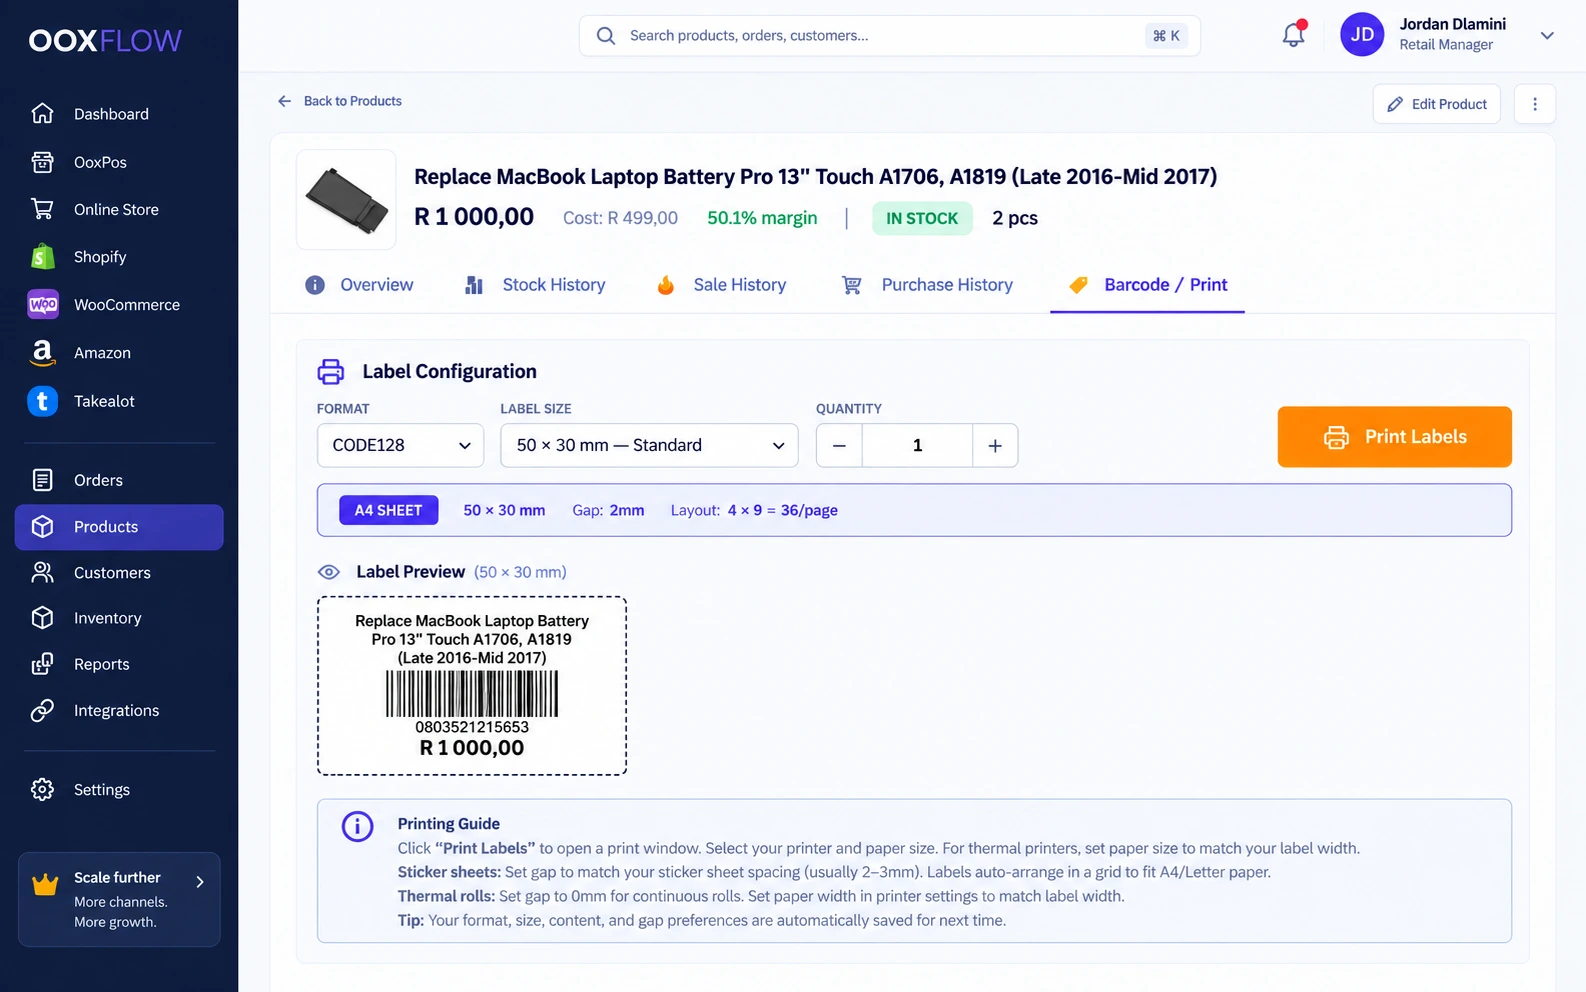Open the three-dot more options menu
1586x992 pixels.
point(1535,104)
